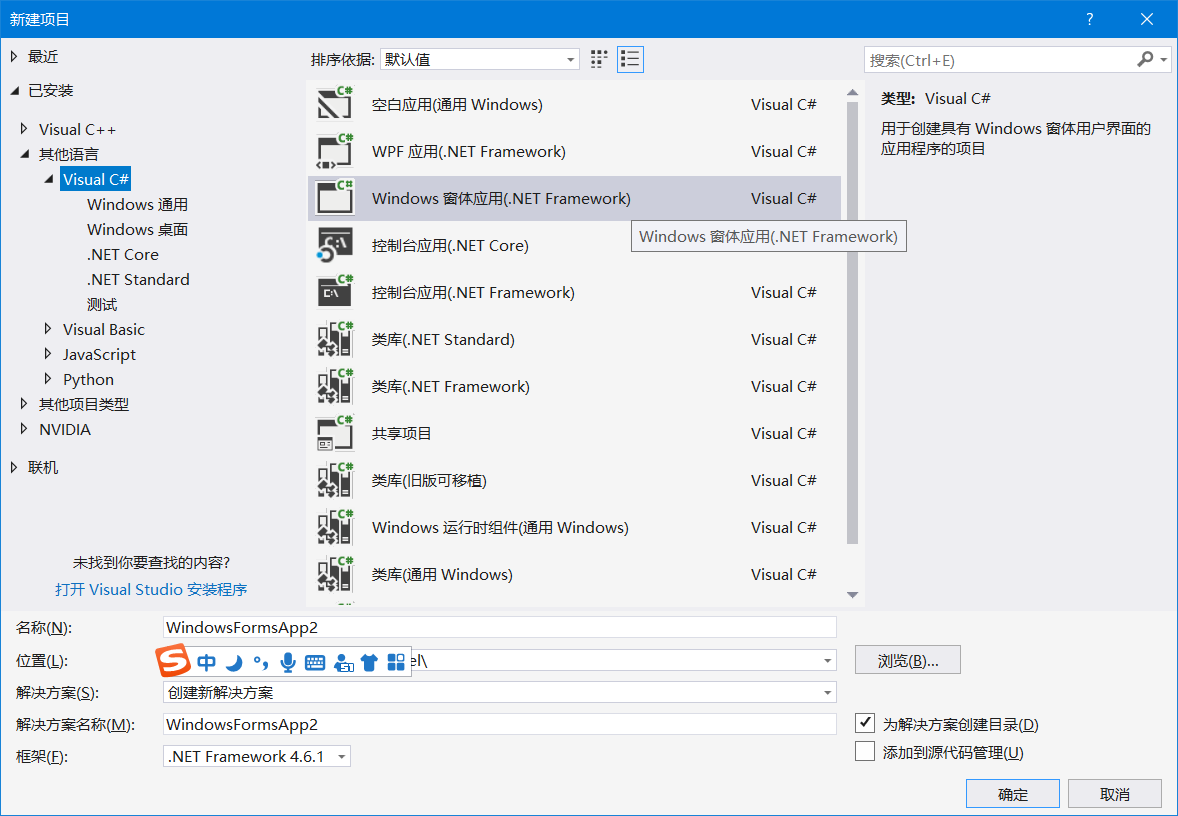This screenshot has height=816, width=1178.
Task: Expand the NVIDIA node arrow
Action: (x=25, y=429)
